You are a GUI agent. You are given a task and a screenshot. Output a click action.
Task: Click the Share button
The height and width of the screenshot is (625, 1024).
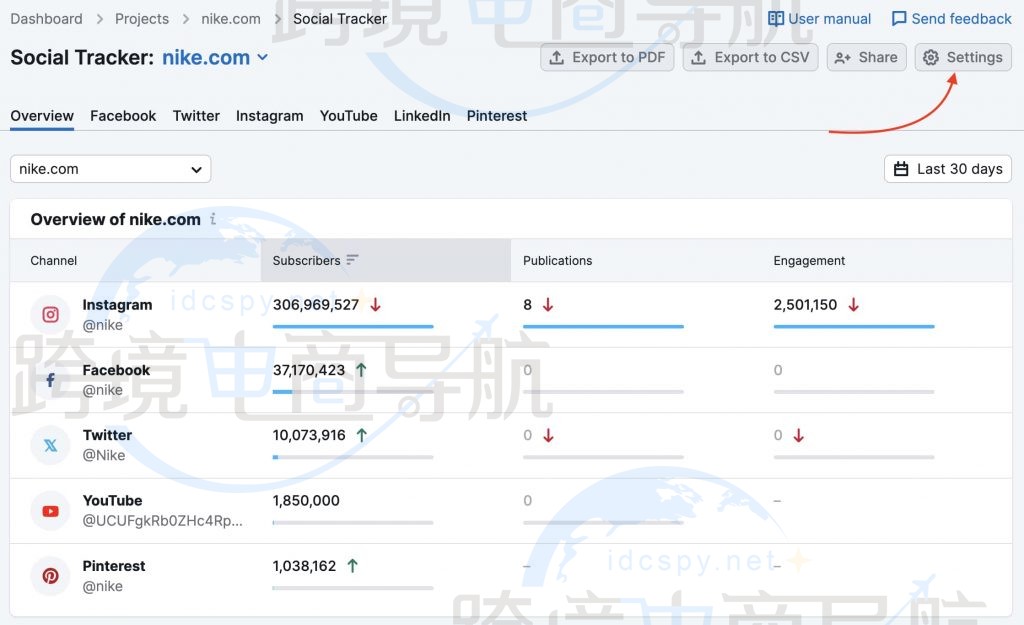click(x=866, y=58)
